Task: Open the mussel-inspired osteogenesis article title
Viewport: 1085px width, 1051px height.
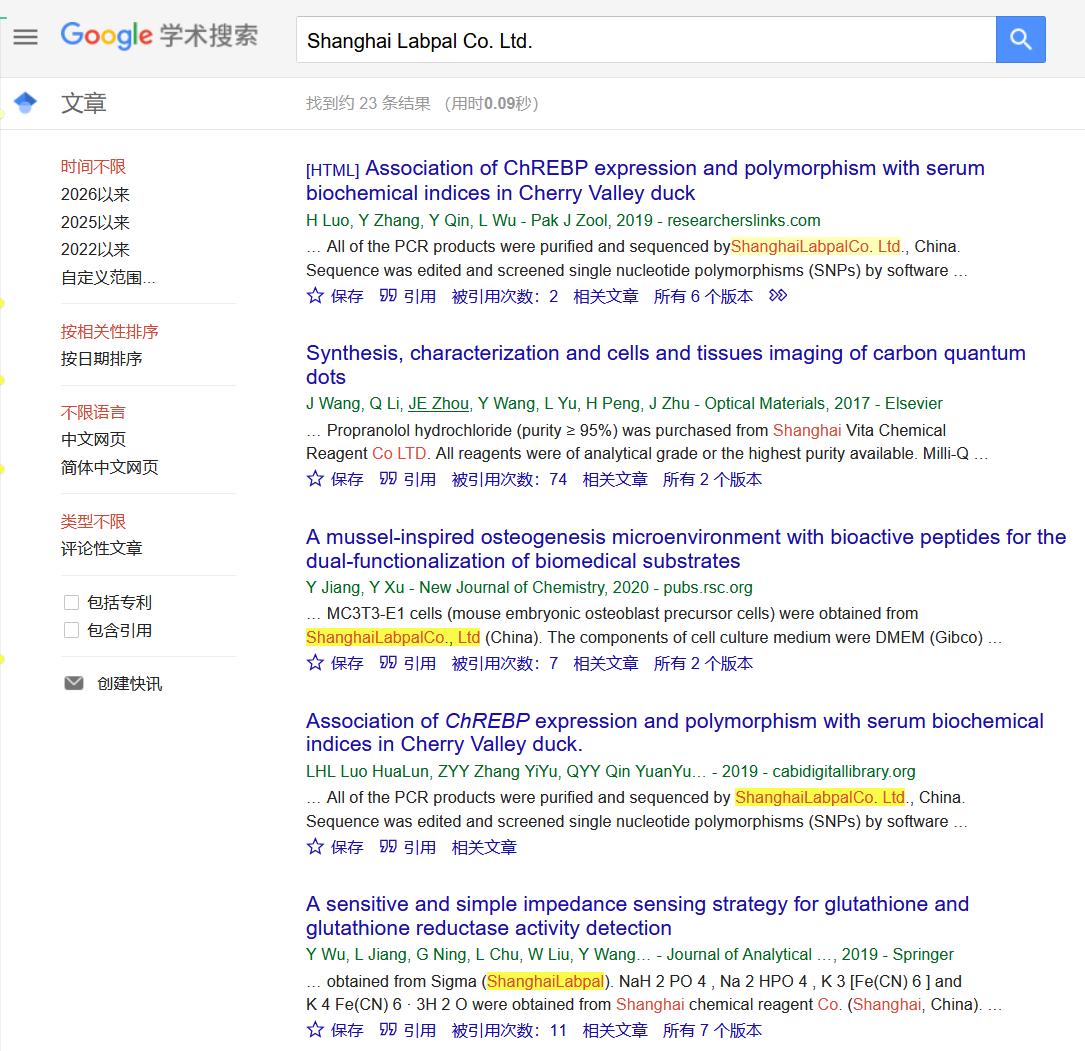Action: tap(686, 549)
